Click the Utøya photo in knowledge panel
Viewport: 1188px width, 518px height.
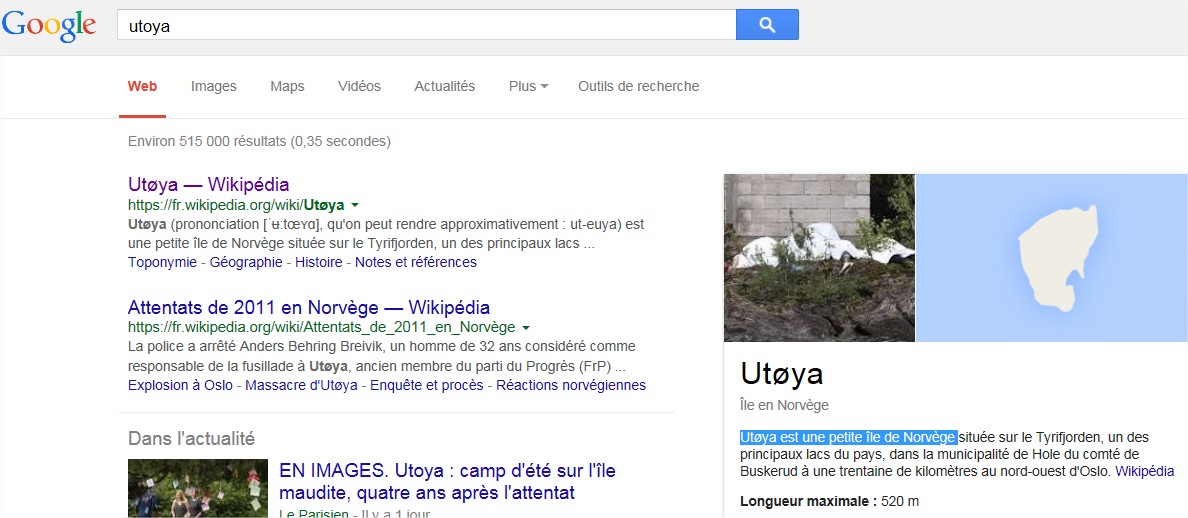[819, 257]
